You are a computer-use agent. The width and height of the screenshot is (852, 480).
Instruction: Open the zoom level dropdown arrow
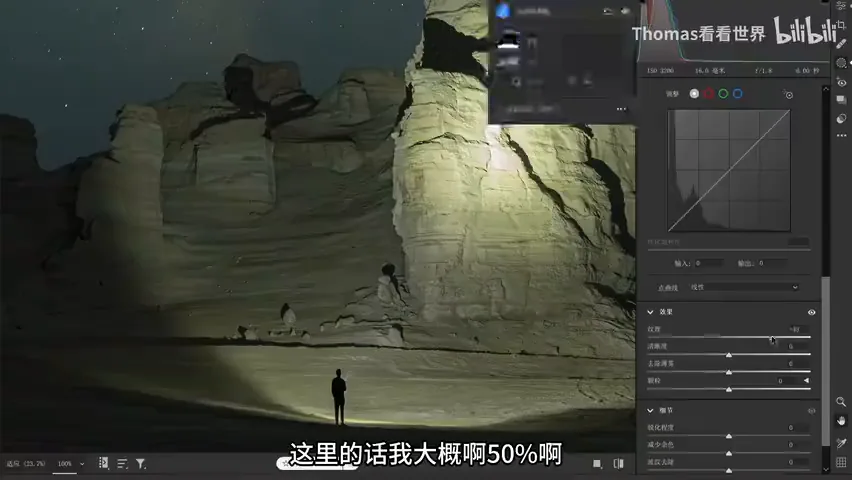[x=82, y=464]
